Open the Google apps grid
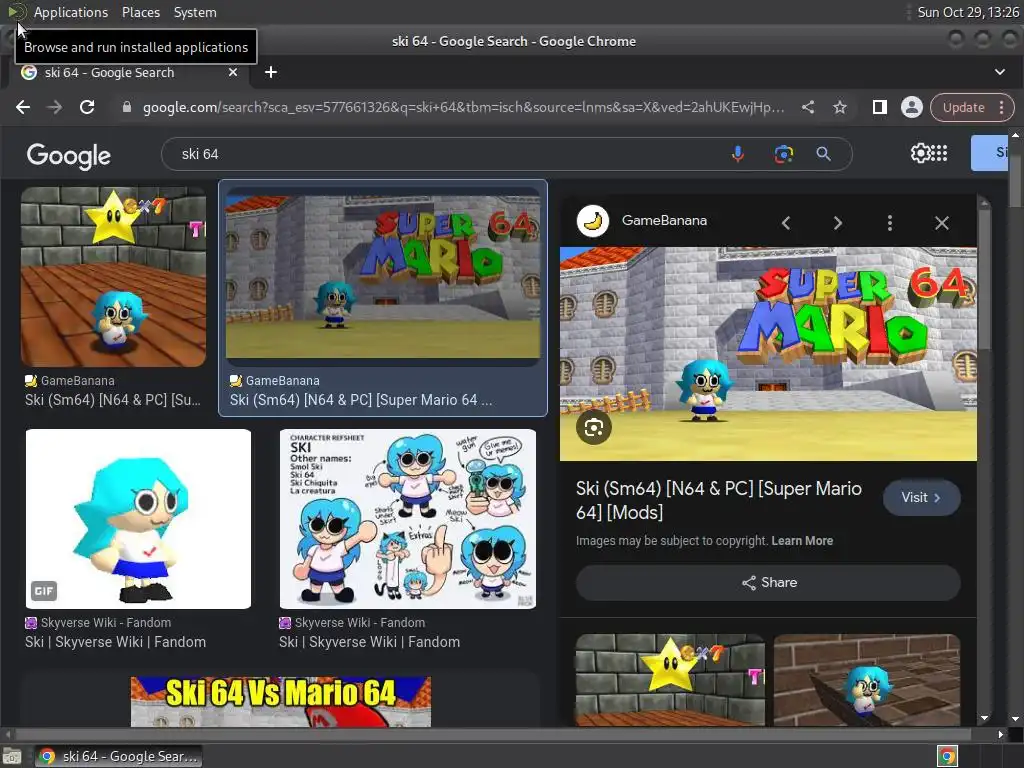The height and width of the screenshot is (768, 1024). (938, 153)
